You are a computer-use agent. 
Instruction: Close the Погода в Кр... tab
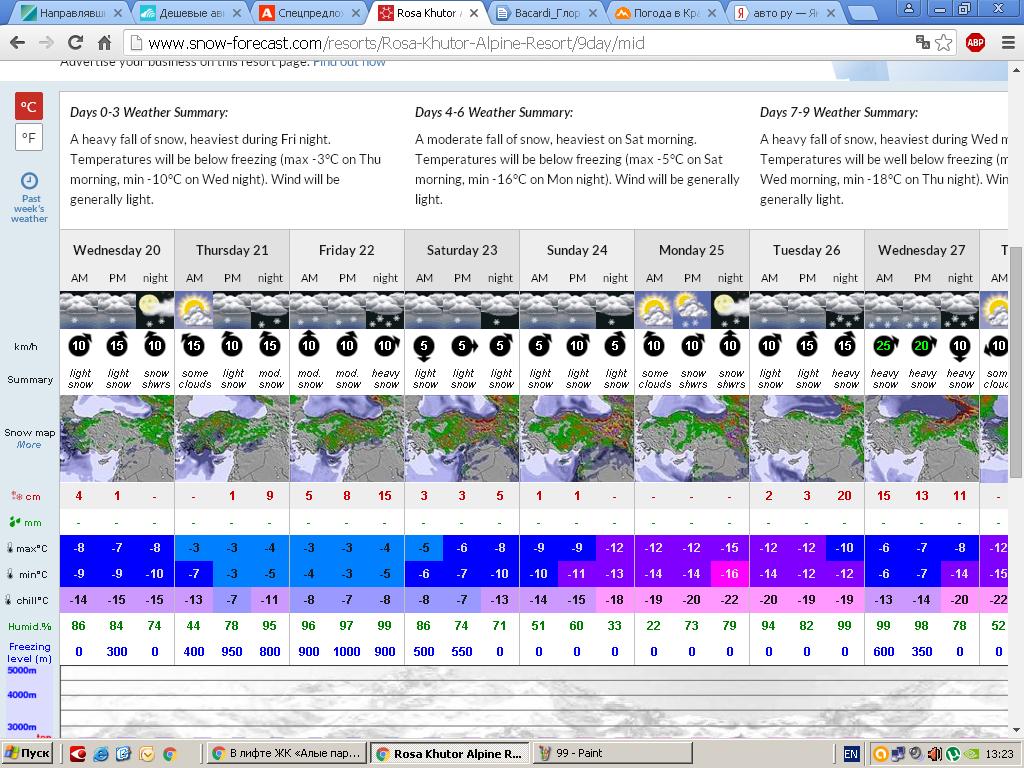[711, 13]
